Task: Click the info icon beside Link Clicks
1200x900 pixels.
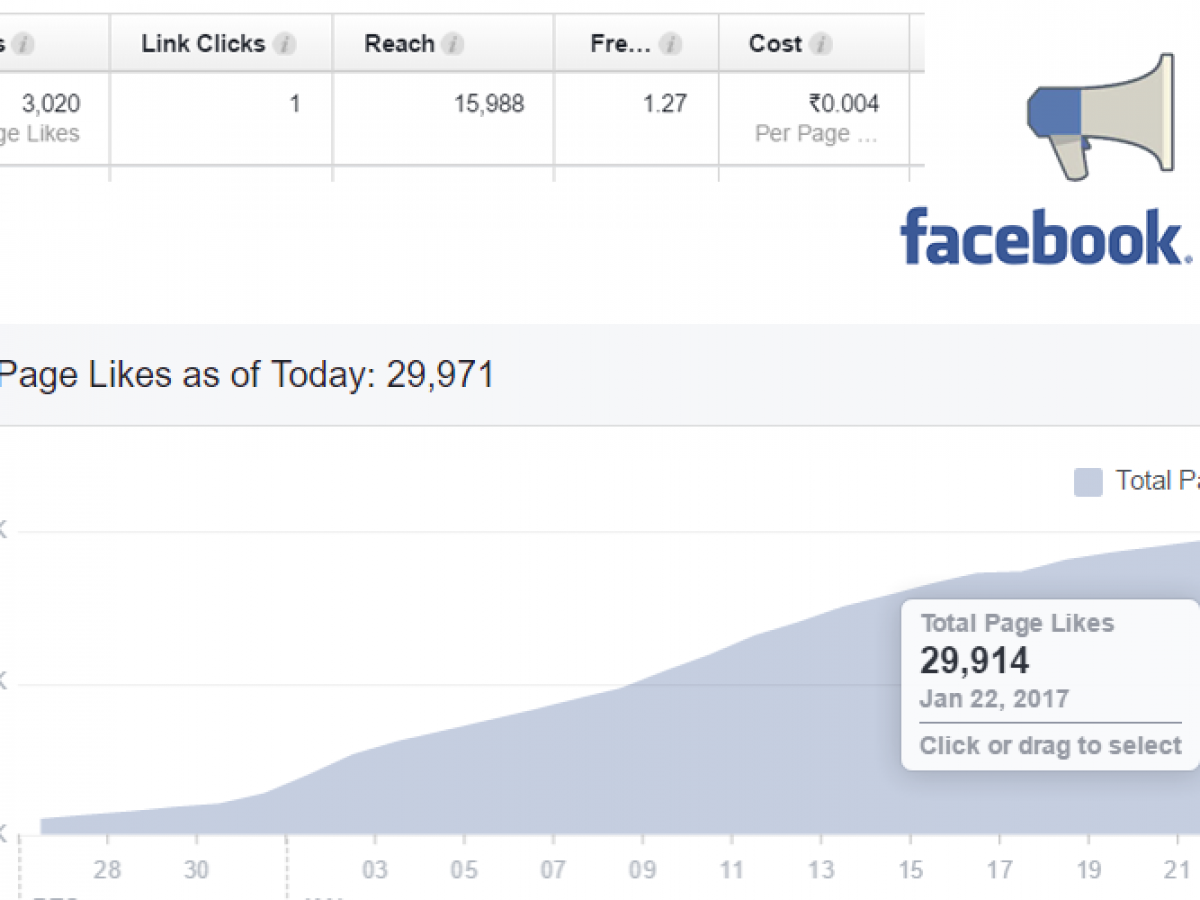Action: [x=285, y=44]
